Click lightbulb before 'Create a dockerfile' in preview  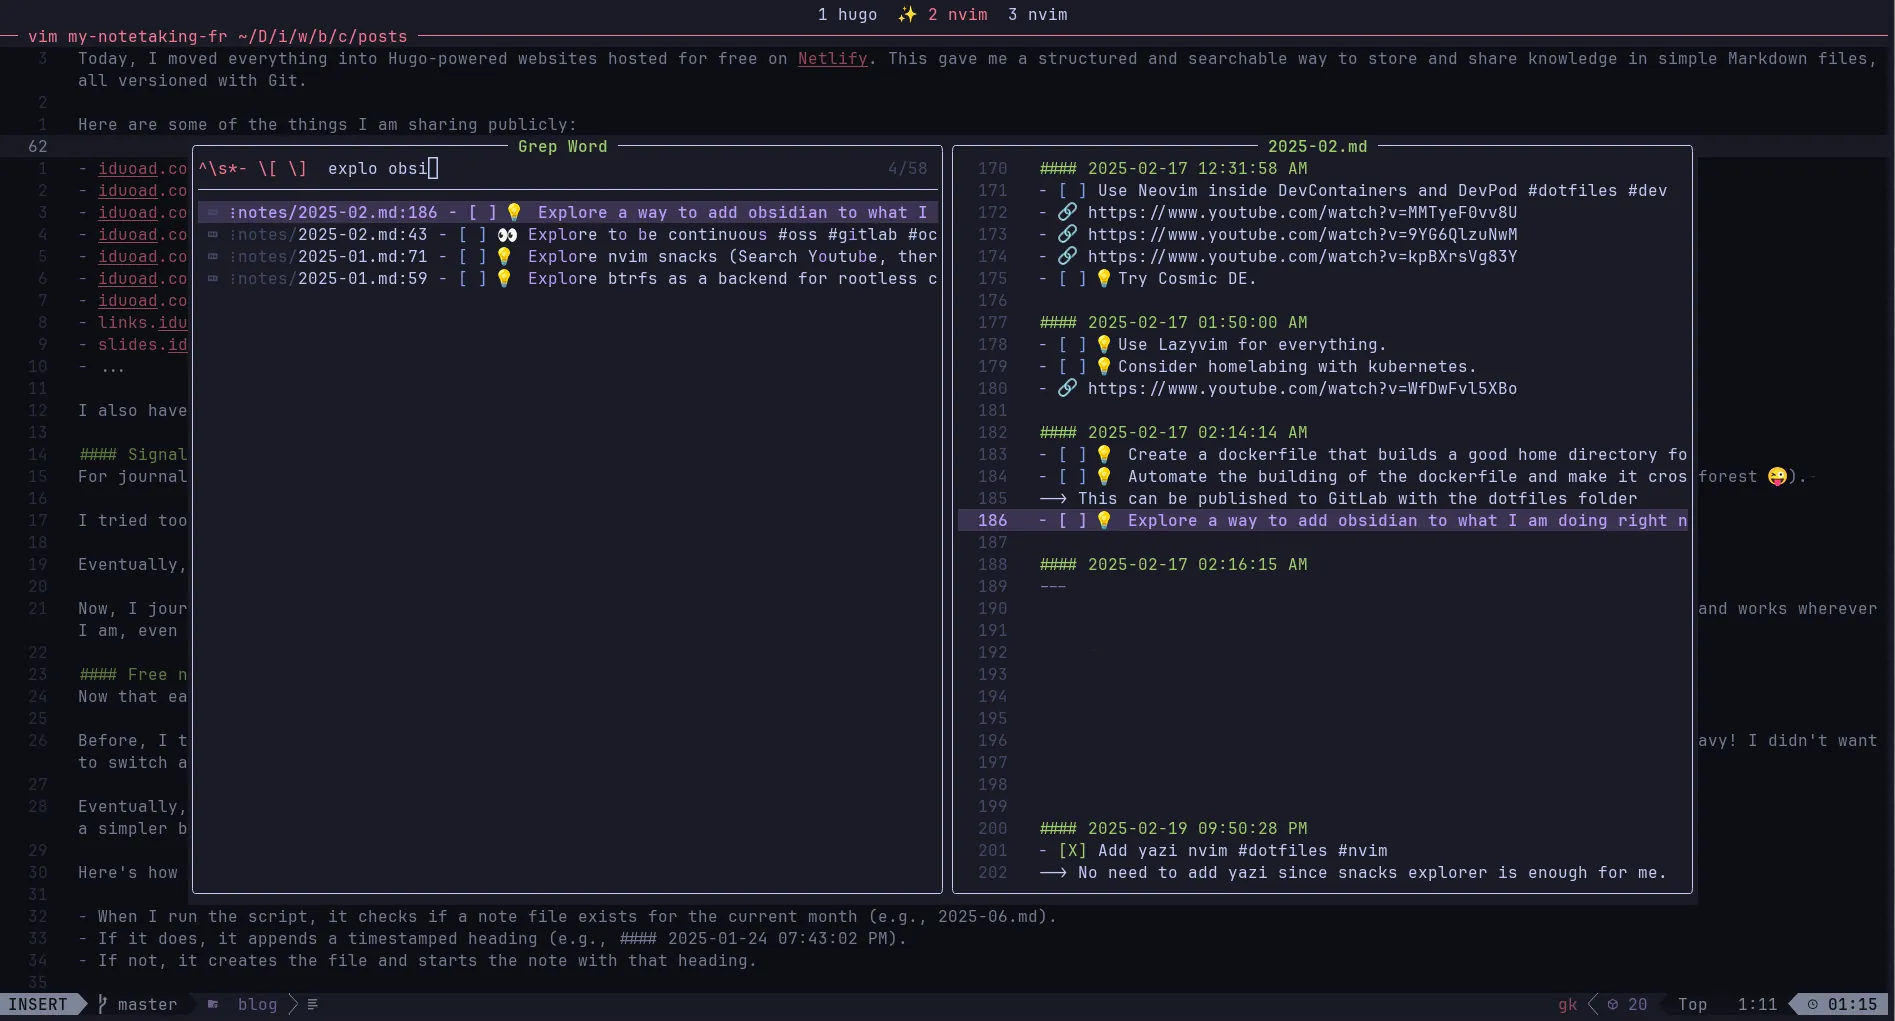tap(1104, 454)
